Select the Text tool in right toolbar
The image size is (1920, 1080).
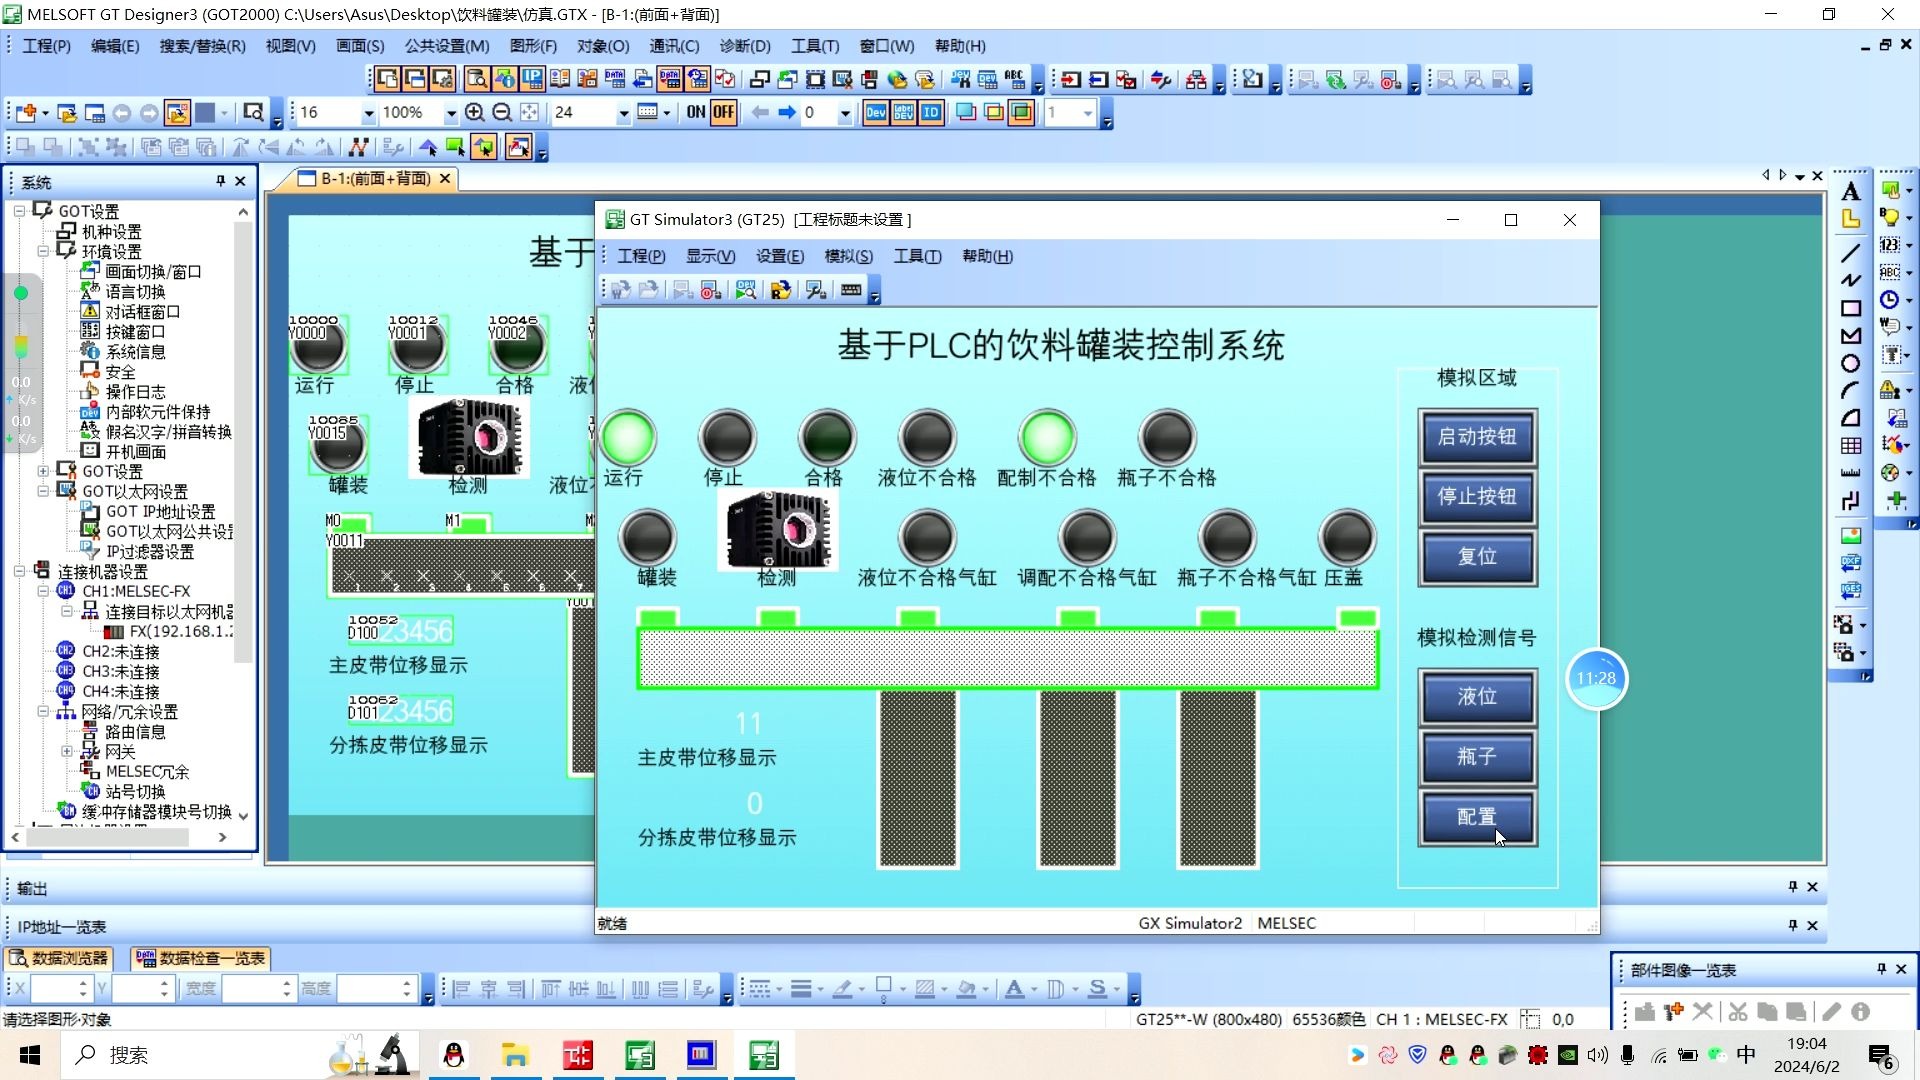[1851, 192]
